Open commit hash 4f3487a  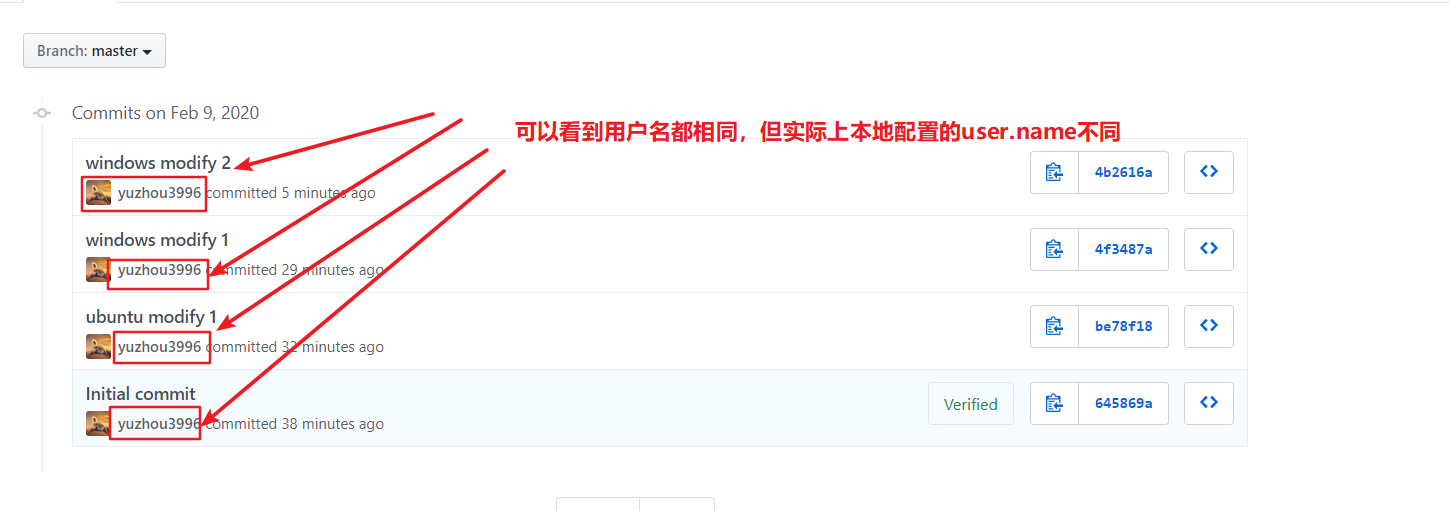(1124, 249)
